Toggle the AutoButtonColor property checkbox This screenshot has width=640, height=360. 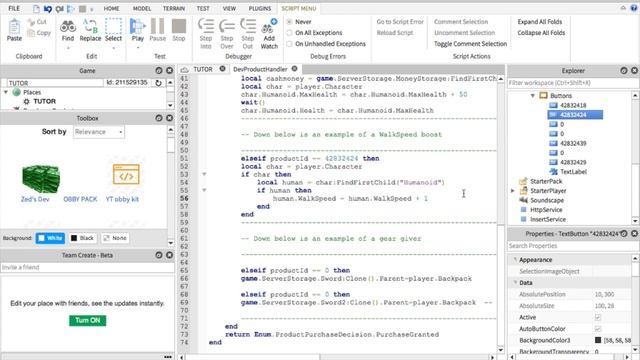point(598,329)
